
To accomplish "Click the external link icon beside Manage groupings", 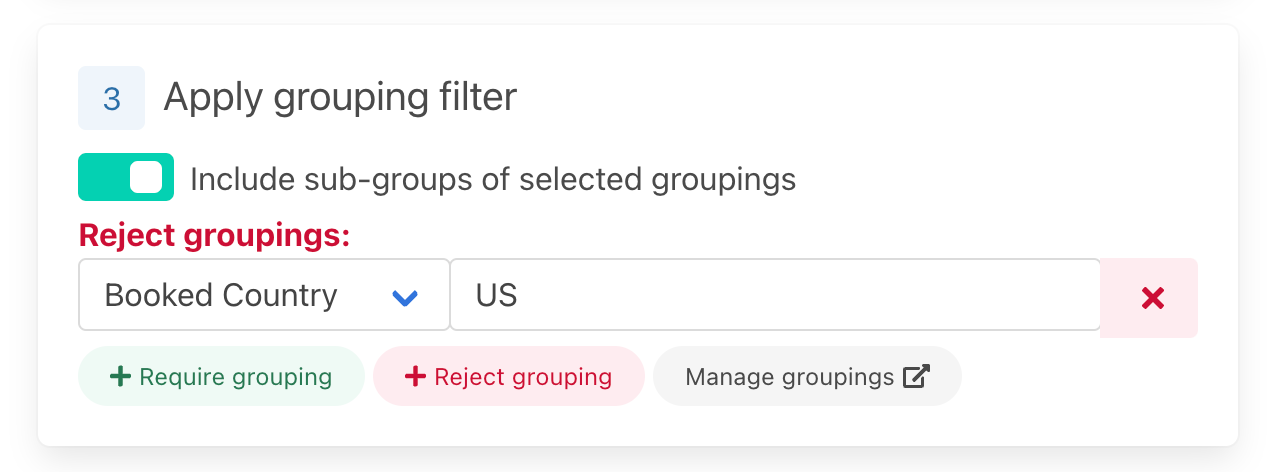I will (x=916, y=377).
